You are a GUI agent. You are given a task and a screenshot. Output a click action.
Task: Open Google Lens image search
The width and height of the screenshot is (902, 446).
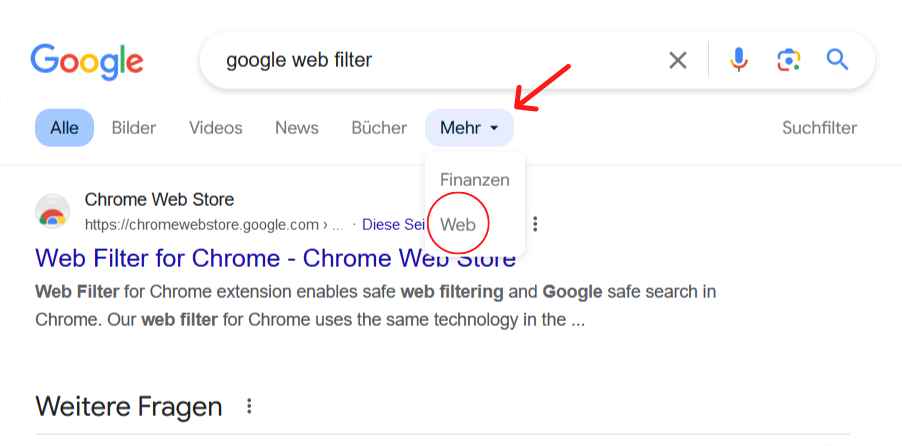coord(789,61)
